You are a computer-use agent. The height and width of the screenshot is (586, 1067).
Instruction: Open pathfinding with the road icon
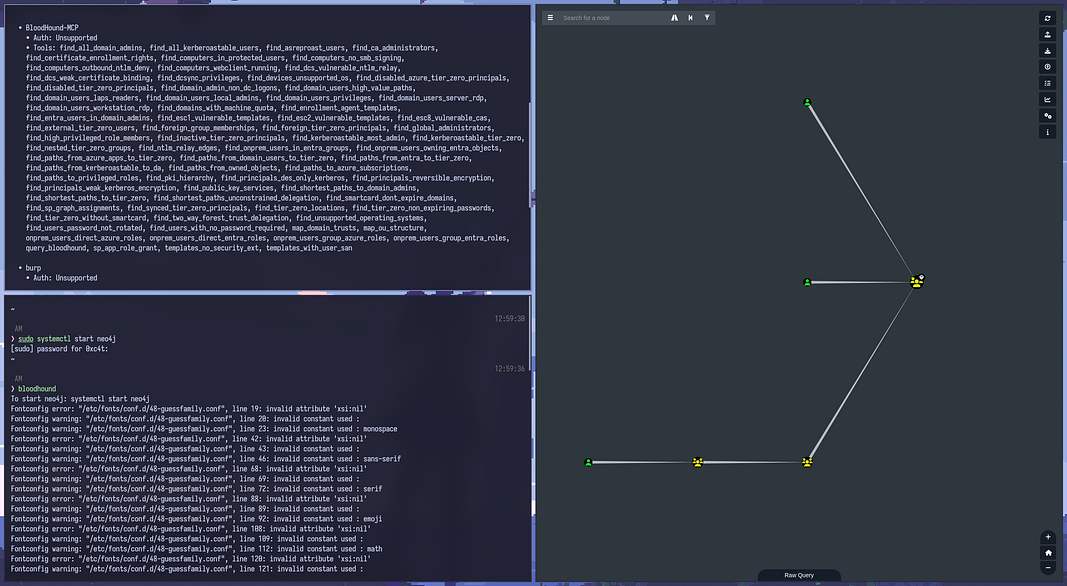click(674, 18)
